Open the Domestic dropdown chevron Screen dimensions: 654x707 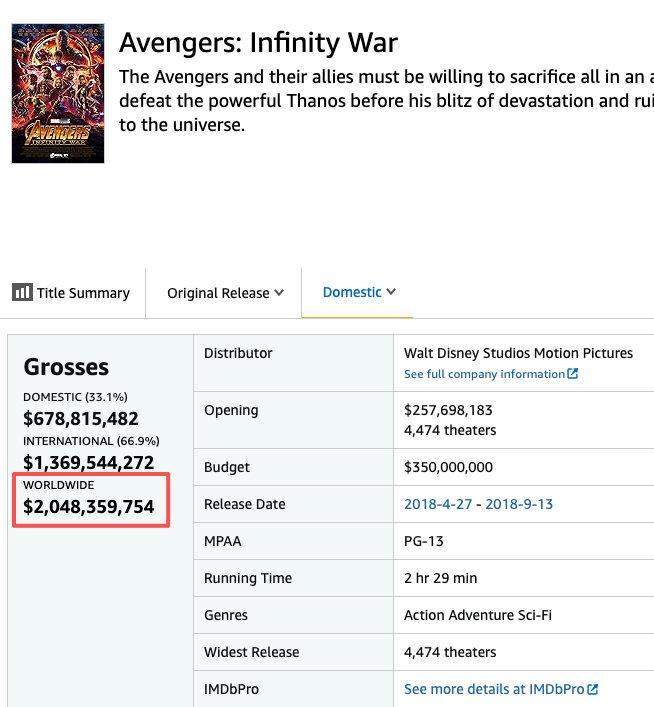[391, 292]
